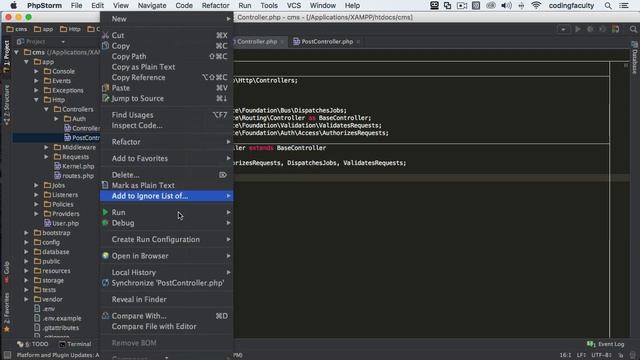Open the Navigate menu
Viewport: 640px width, 360px height.
coord(152,6)
